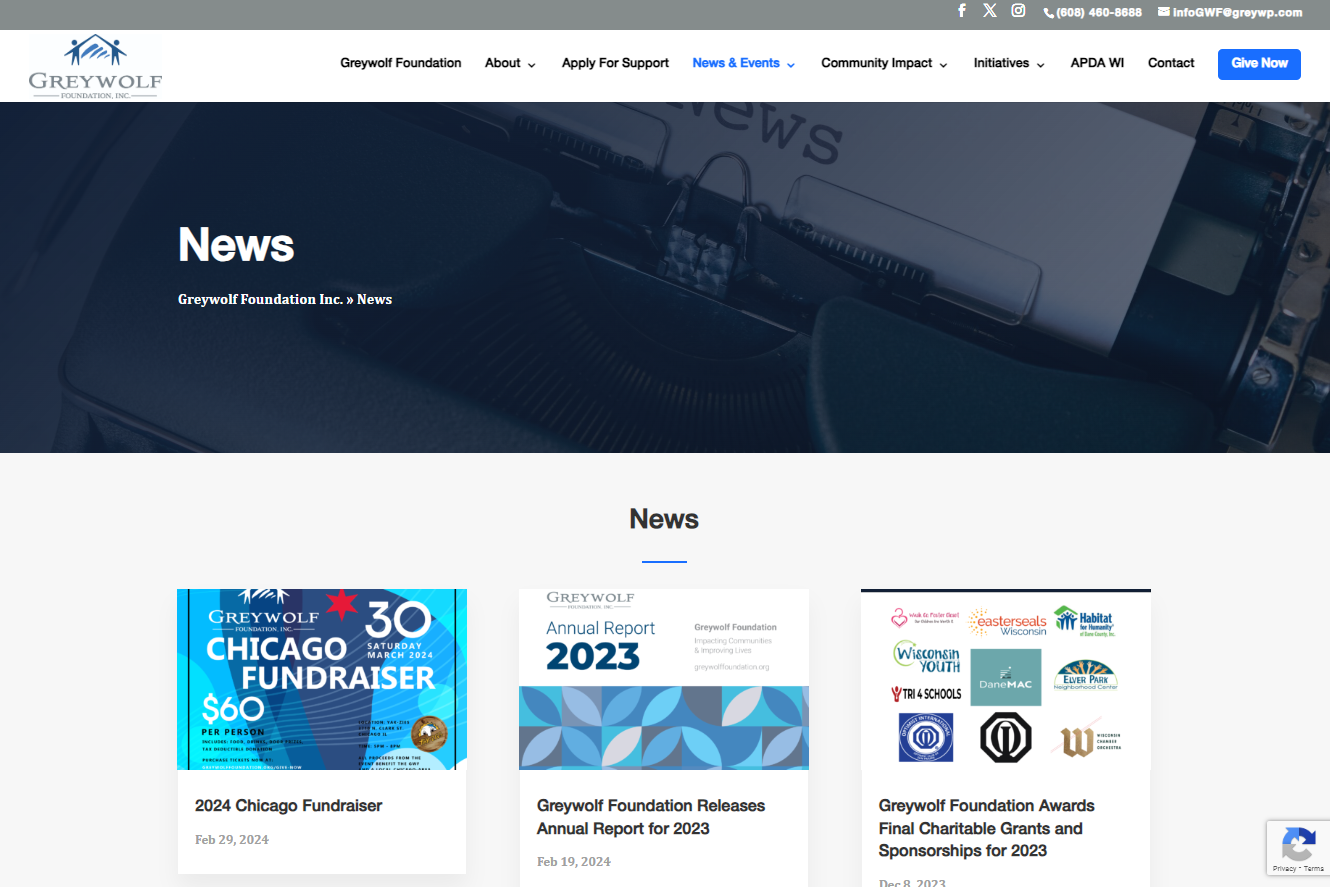Viewport: 1330px width, 887px height.
Task: Click the envelope icon beside the email
Action: [x=1164, y=12]
